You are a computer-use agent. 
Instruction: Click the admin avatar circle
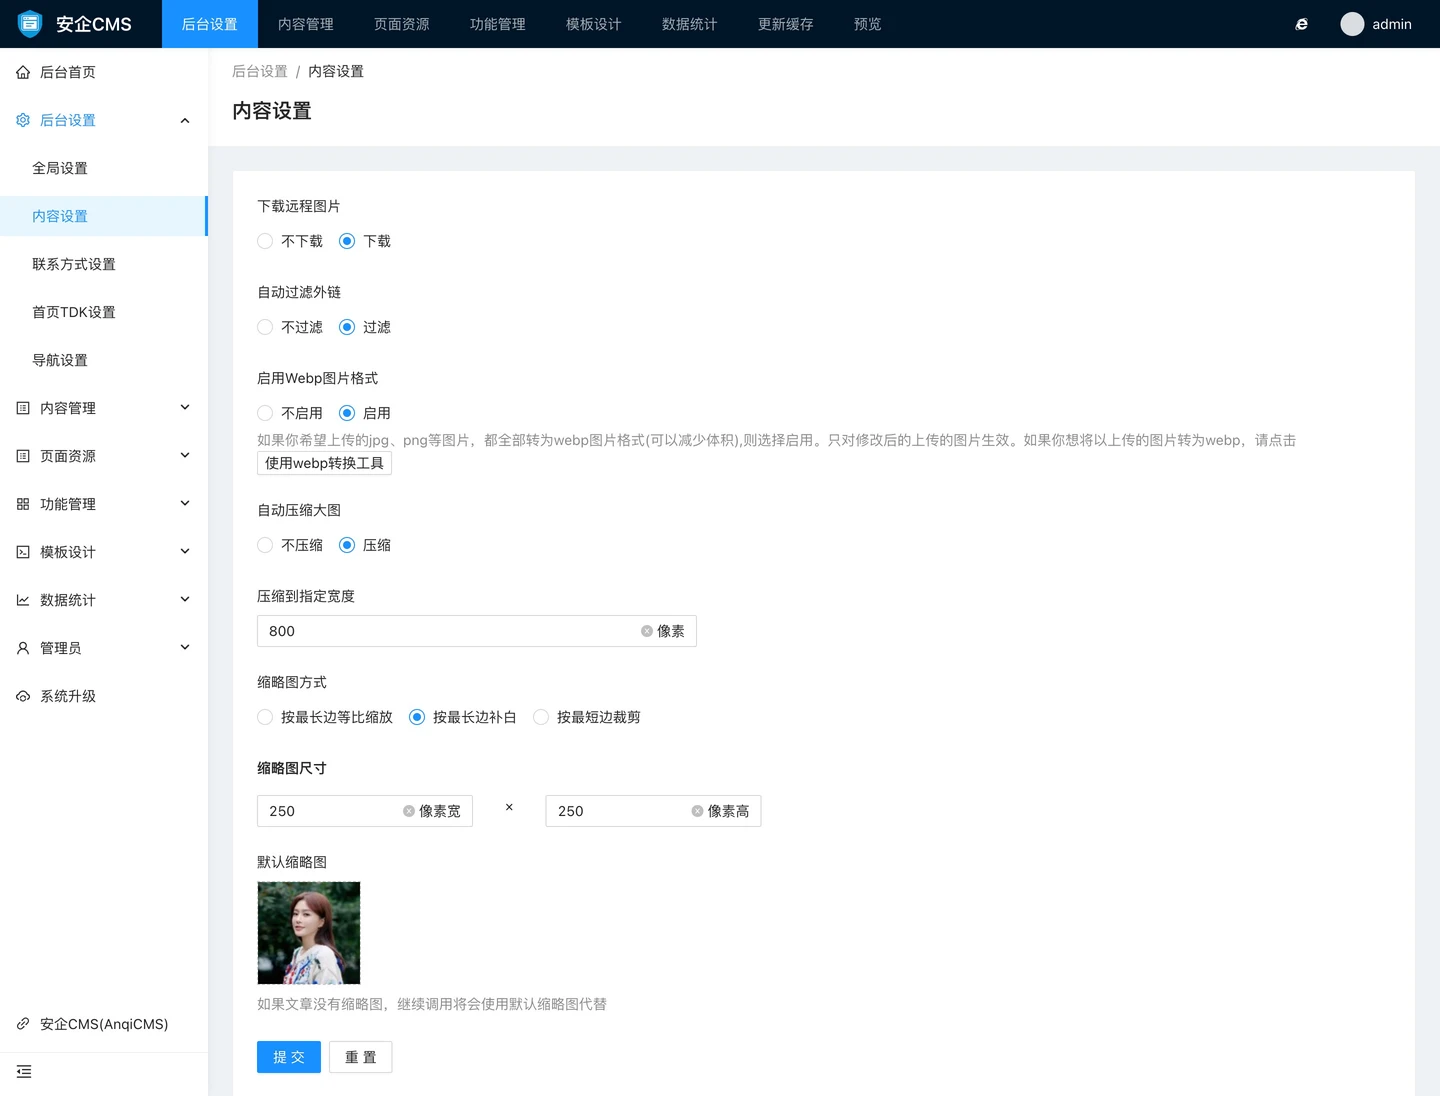(x=1352, y=24)
